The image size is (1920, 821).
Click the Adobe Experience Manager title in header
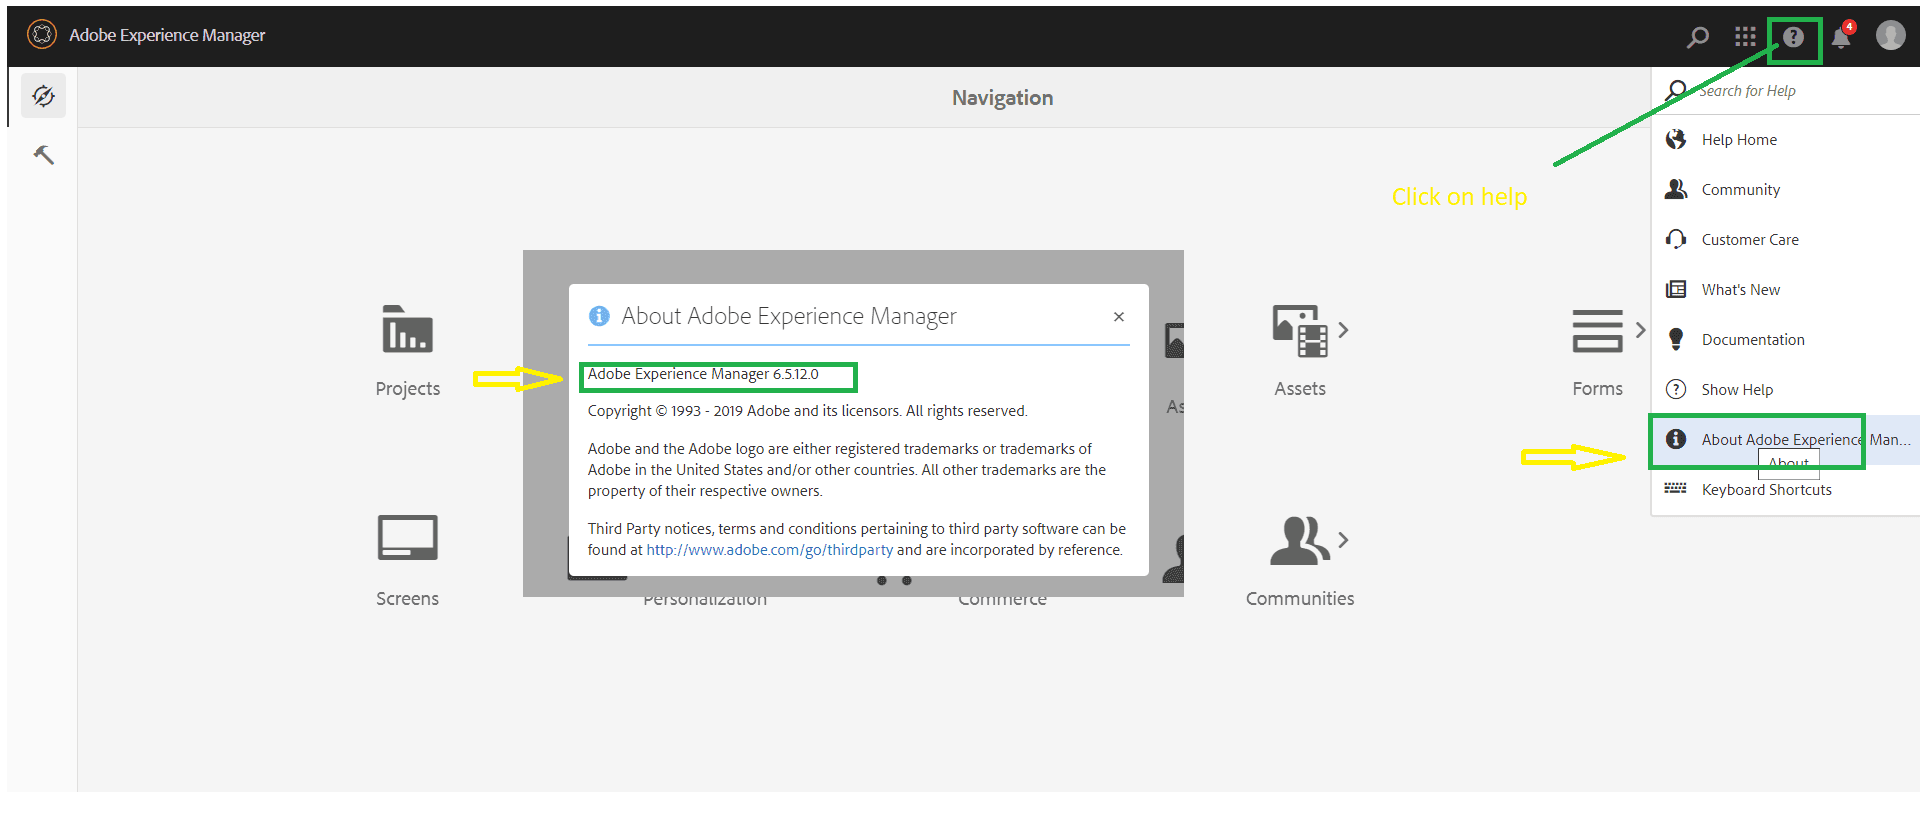[167, 35]
